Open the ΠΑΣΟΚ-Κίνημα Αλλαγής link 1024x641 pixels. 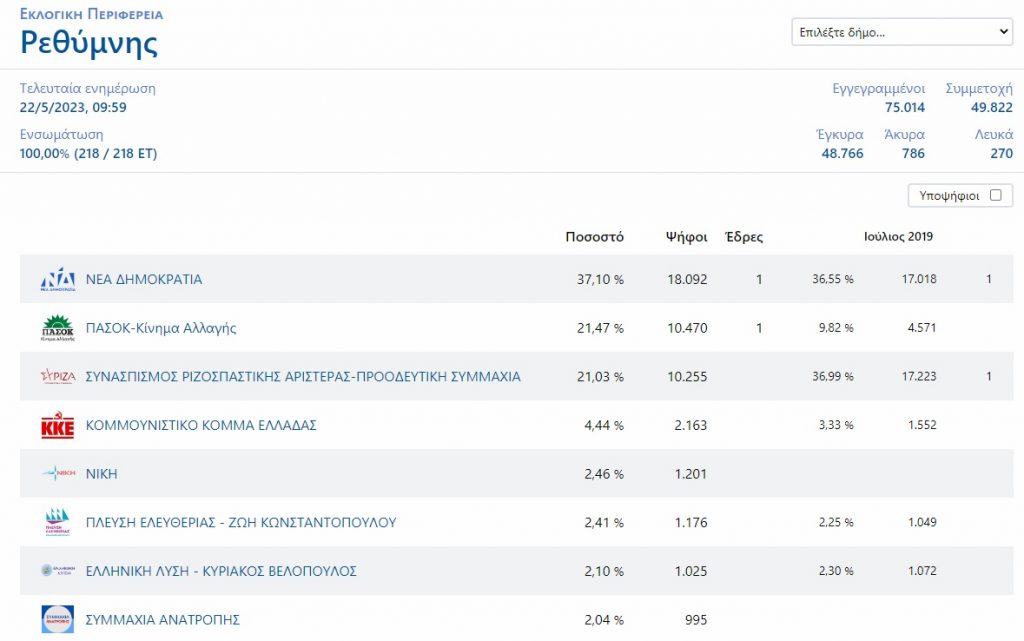(x=161, y=328)
